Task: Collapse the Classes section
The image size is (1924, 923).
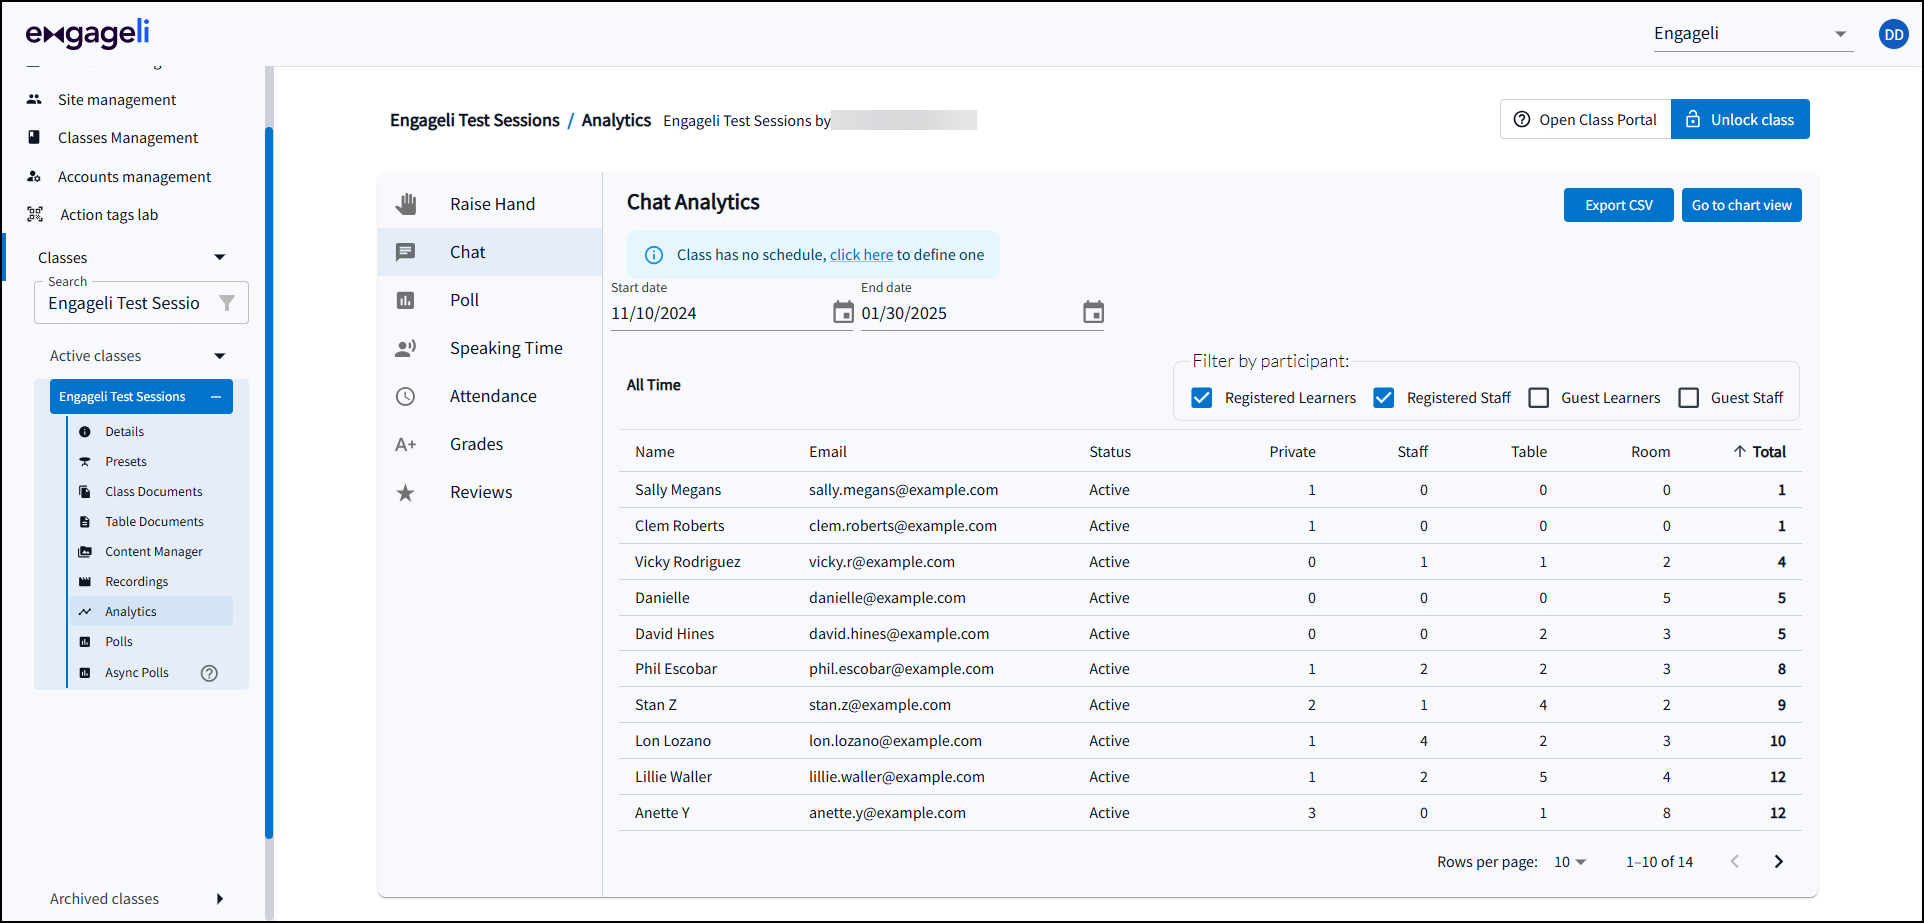Action: pyautogui.click(x=220, y=258)
